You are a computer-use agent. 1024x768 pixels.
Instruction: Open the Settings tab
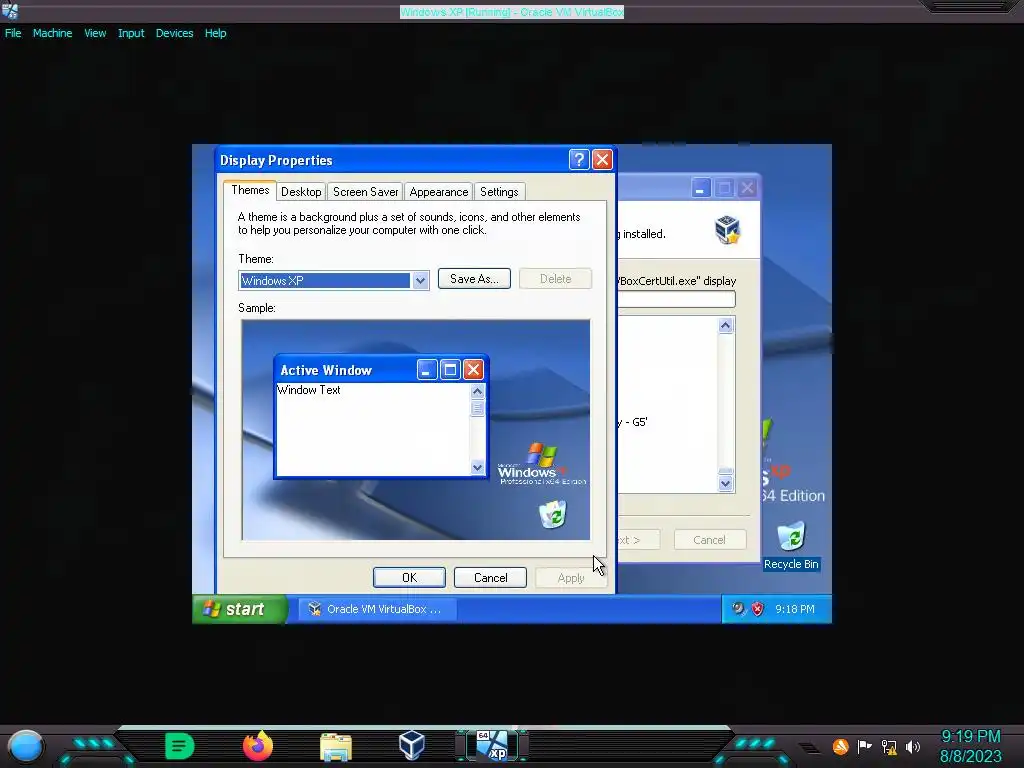point(499,192)
